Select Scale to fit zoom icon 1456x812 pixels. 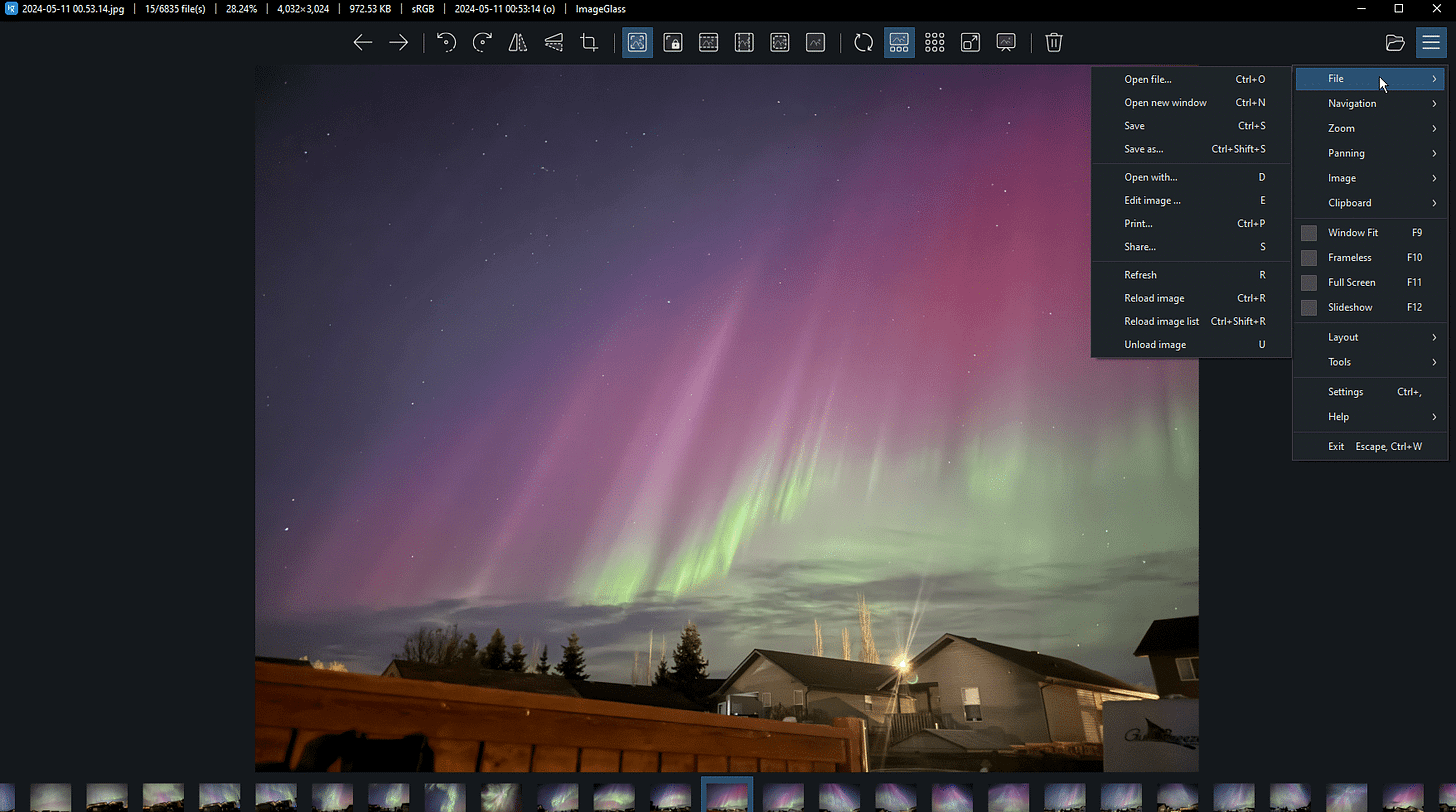click(780, 42)
